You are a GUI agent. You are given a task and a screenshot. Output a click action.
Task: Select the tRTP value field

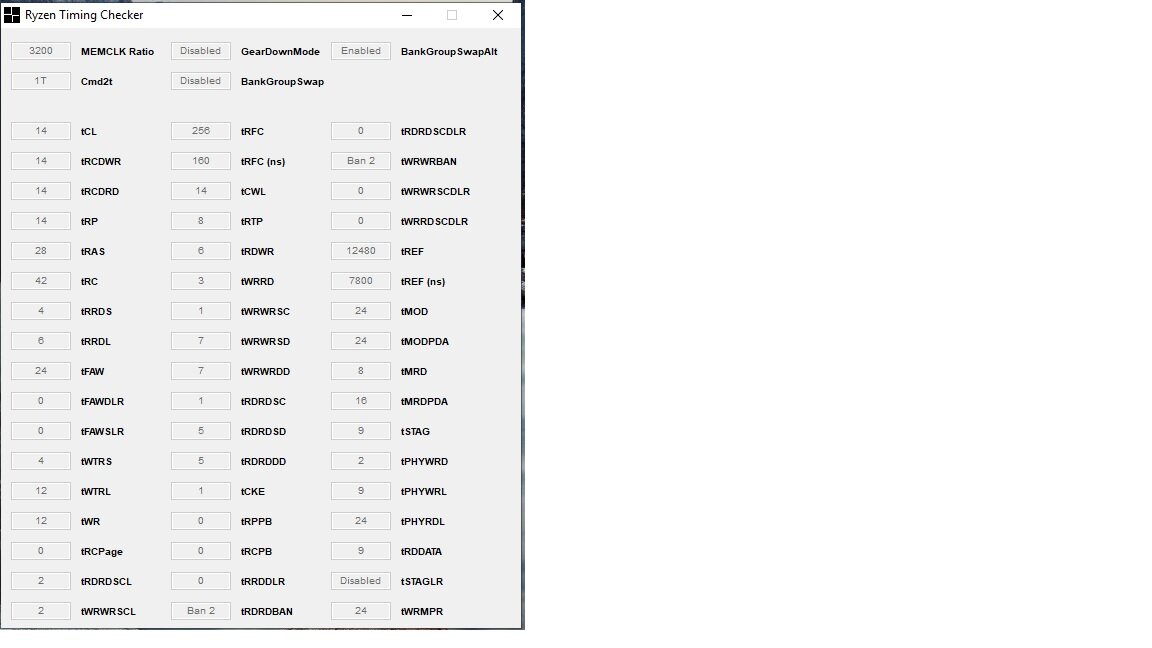pos(201,221)
